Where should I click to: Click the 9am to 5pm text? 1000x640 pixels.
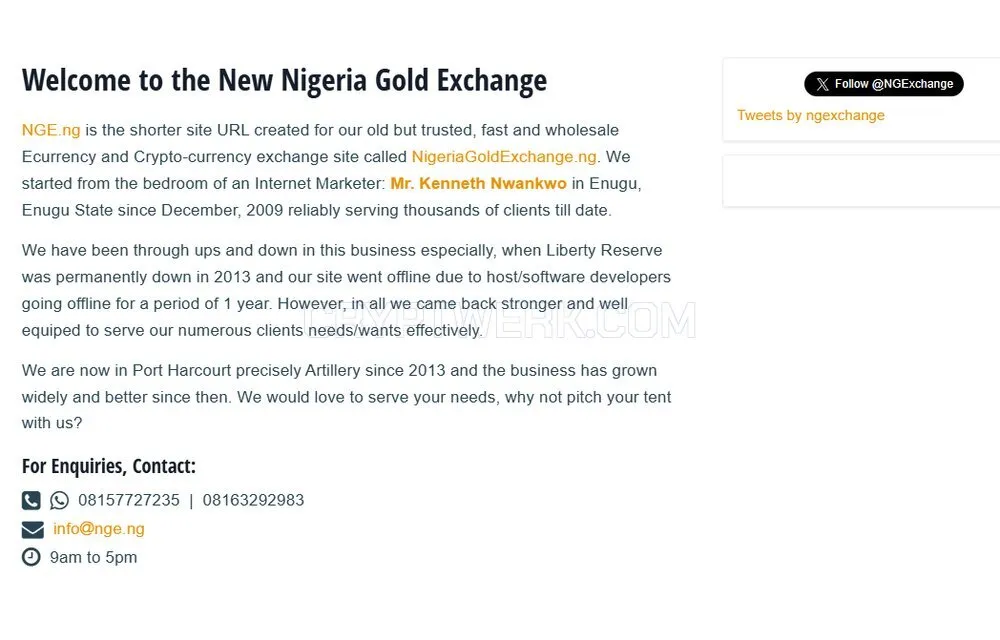[x=93, y=558]
